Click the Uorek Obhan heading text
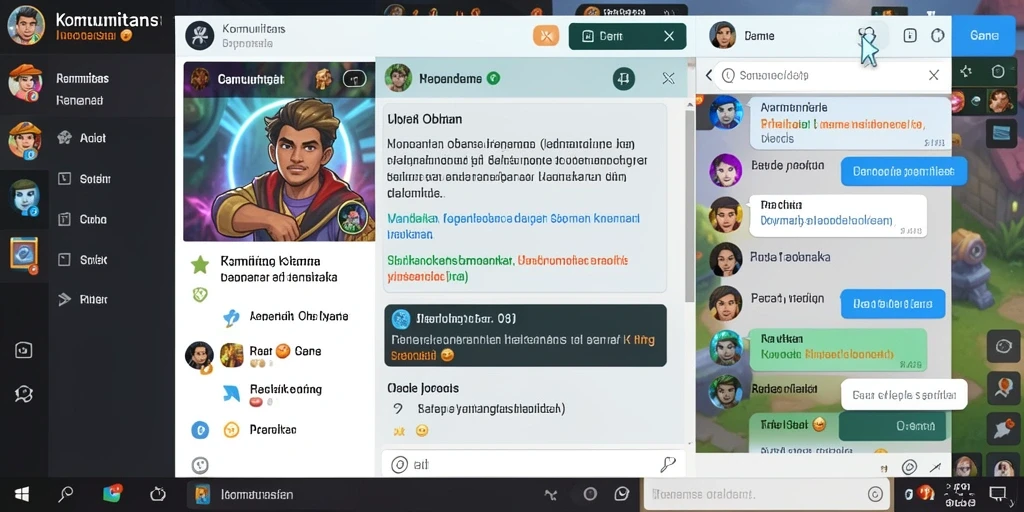 pyautogui.click(x=424, y=119)
